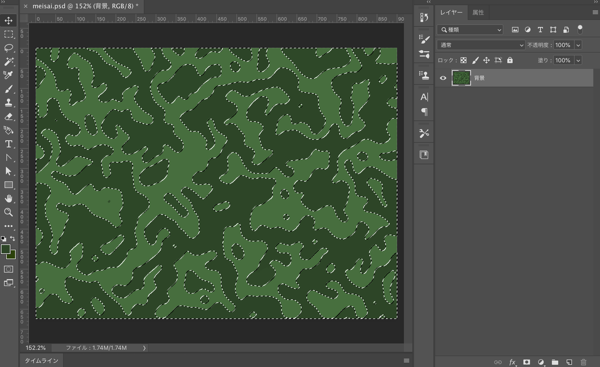This screenshot has width=600, height=367.
Task: Filter layers by pixel layers
Action: click(x=515, y=29)
